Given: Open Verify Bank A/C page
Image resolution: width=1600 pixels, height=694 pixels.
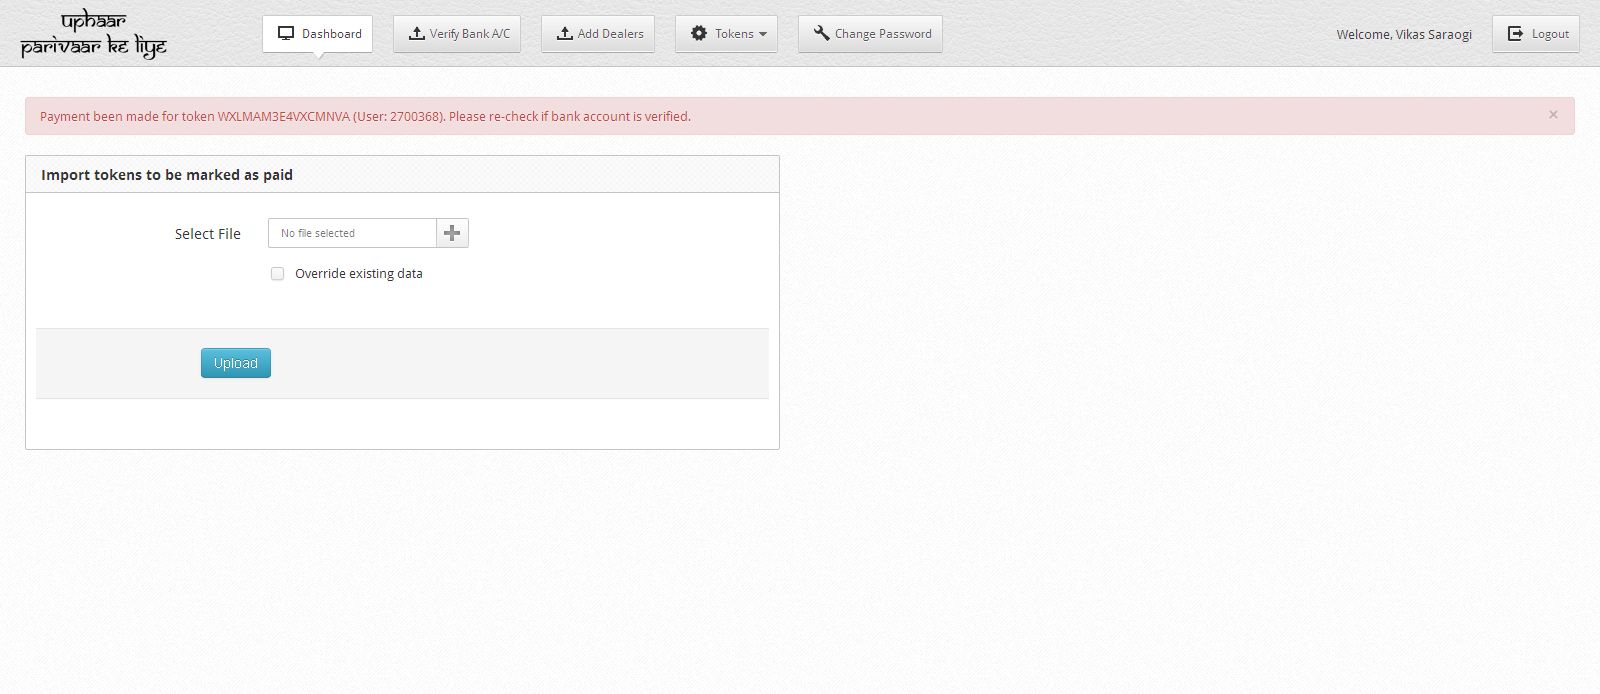Looking at the screenshot, I should pos(457,33).
